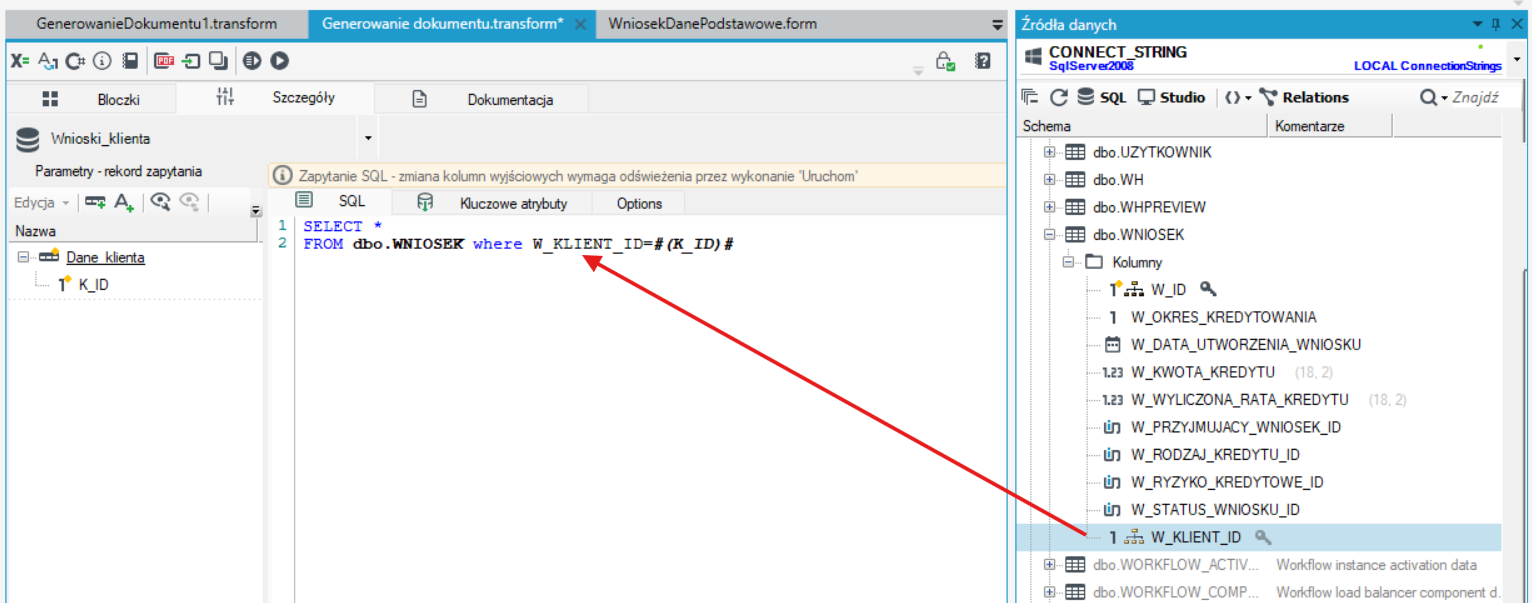Click the red PDF icon in the toolbar
Screen dimensions: 1532x603
tap(164, 61)
